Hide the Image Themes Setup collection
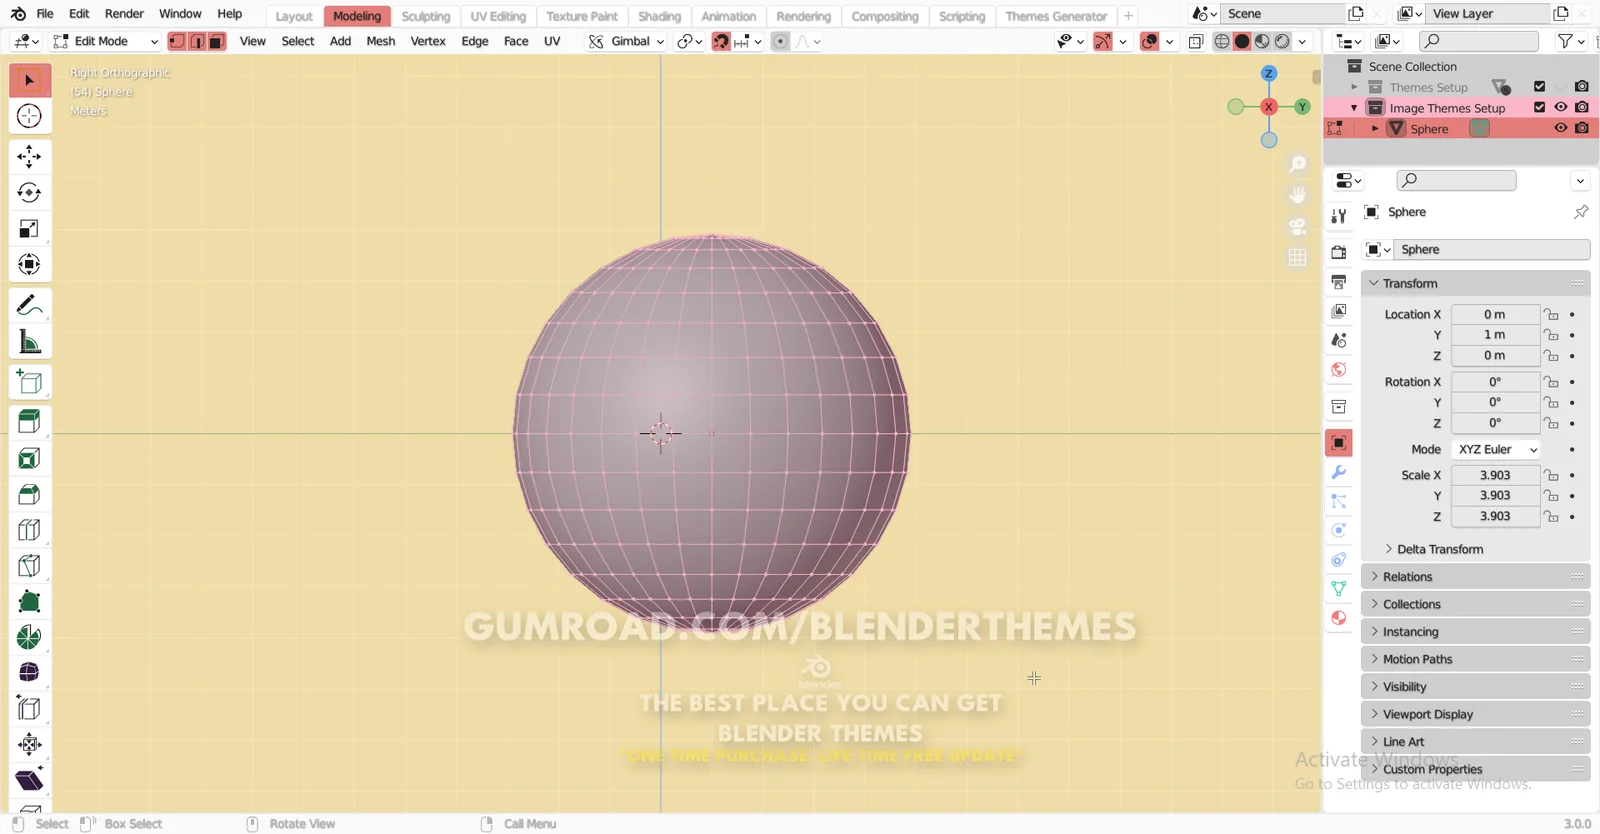 coord(1561,107)
